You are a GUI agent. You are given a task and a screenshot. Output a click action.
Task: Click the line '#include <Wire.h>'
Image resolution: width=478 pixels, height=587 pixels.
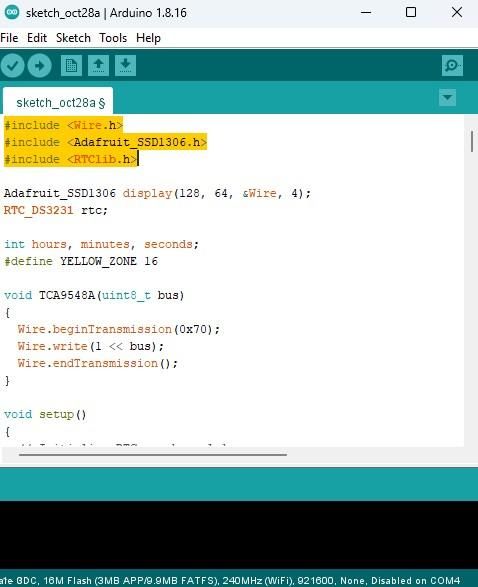tap(63, 125)
